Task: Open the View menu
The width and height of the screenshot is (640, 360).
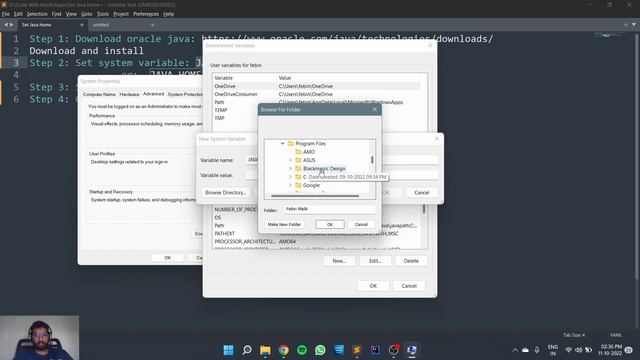Action: click(x=71, y=14)
